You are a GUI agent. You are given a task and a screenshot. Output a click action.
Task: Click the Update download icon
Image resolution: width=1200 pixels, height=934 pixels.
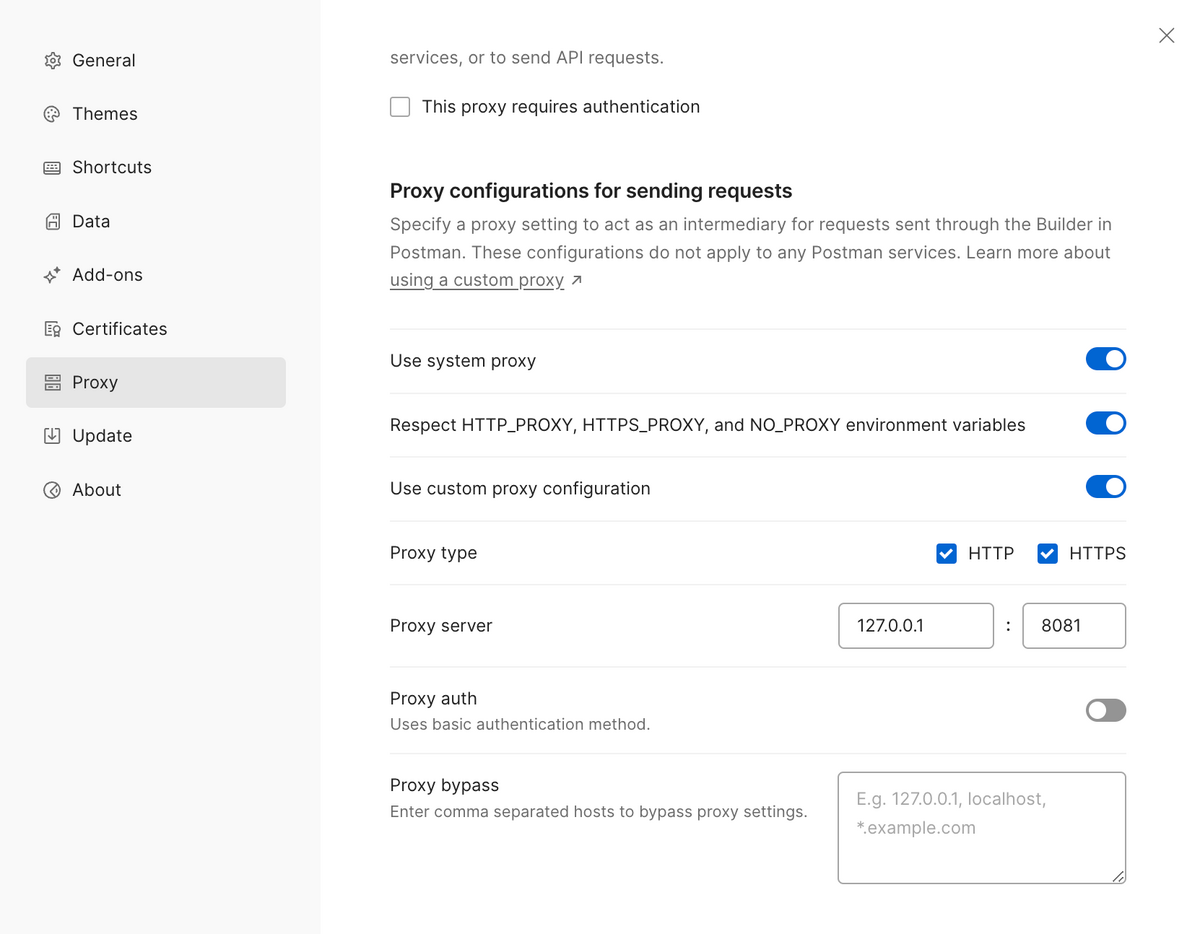coord(52,435)
